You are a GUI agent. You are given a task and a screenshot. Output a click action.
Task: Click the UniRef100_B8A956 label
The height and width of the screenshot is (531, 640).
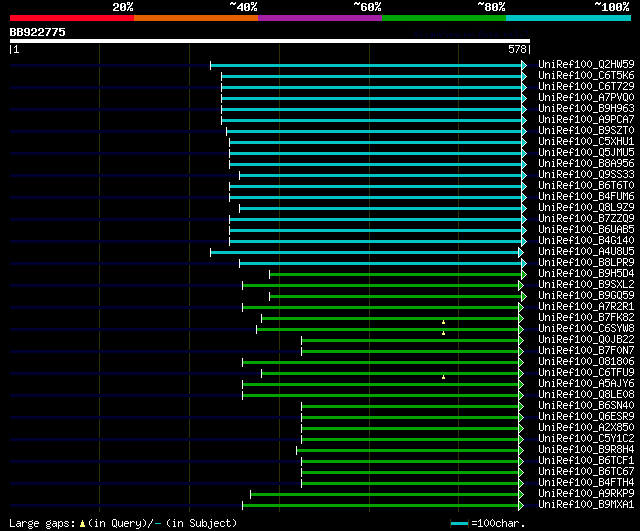pyautogui.click(x=586, y=164)
